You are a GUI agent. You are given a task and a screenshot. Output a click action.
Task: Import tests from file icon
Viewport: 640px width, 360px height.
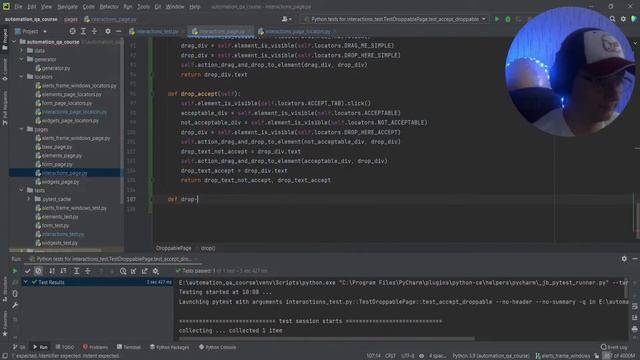pos(133,271)
